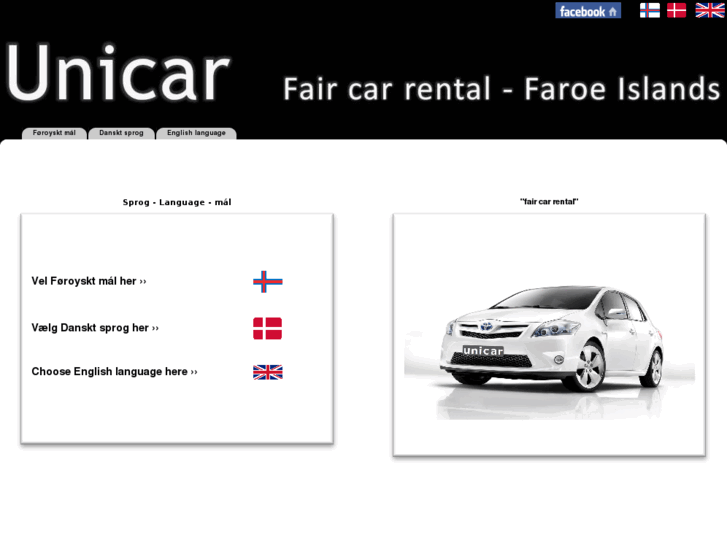This screenshot has width=727, height=545.
Task: Open the 'Vel Føroyskt mál her' link
Action: (89, 281)
